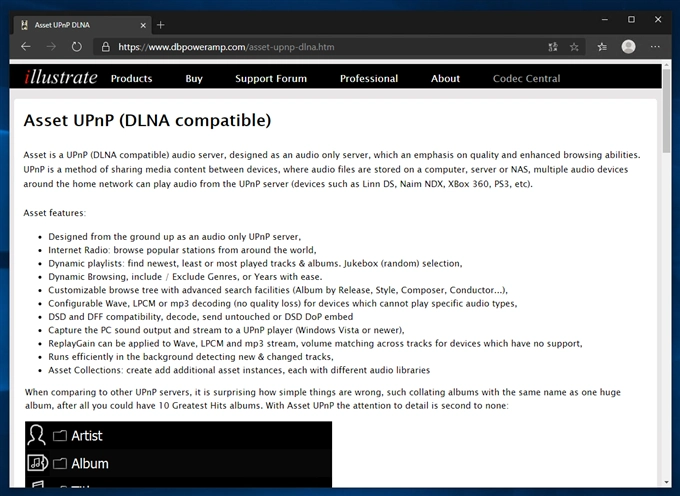
Task: Click the 'Runs efficiently' bullet line
Action: pyautogui.click(x=191, y=357)
